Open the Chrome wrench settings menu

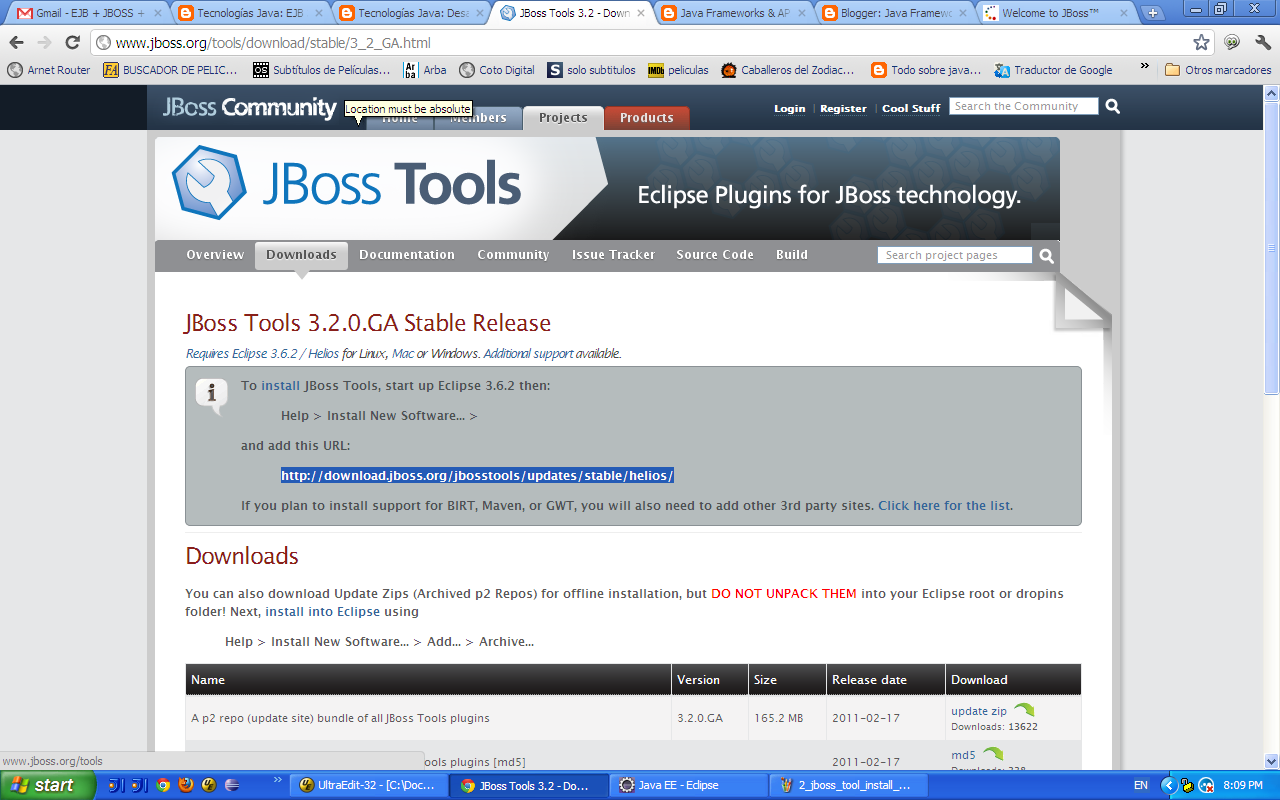[x=1262, y=43]
